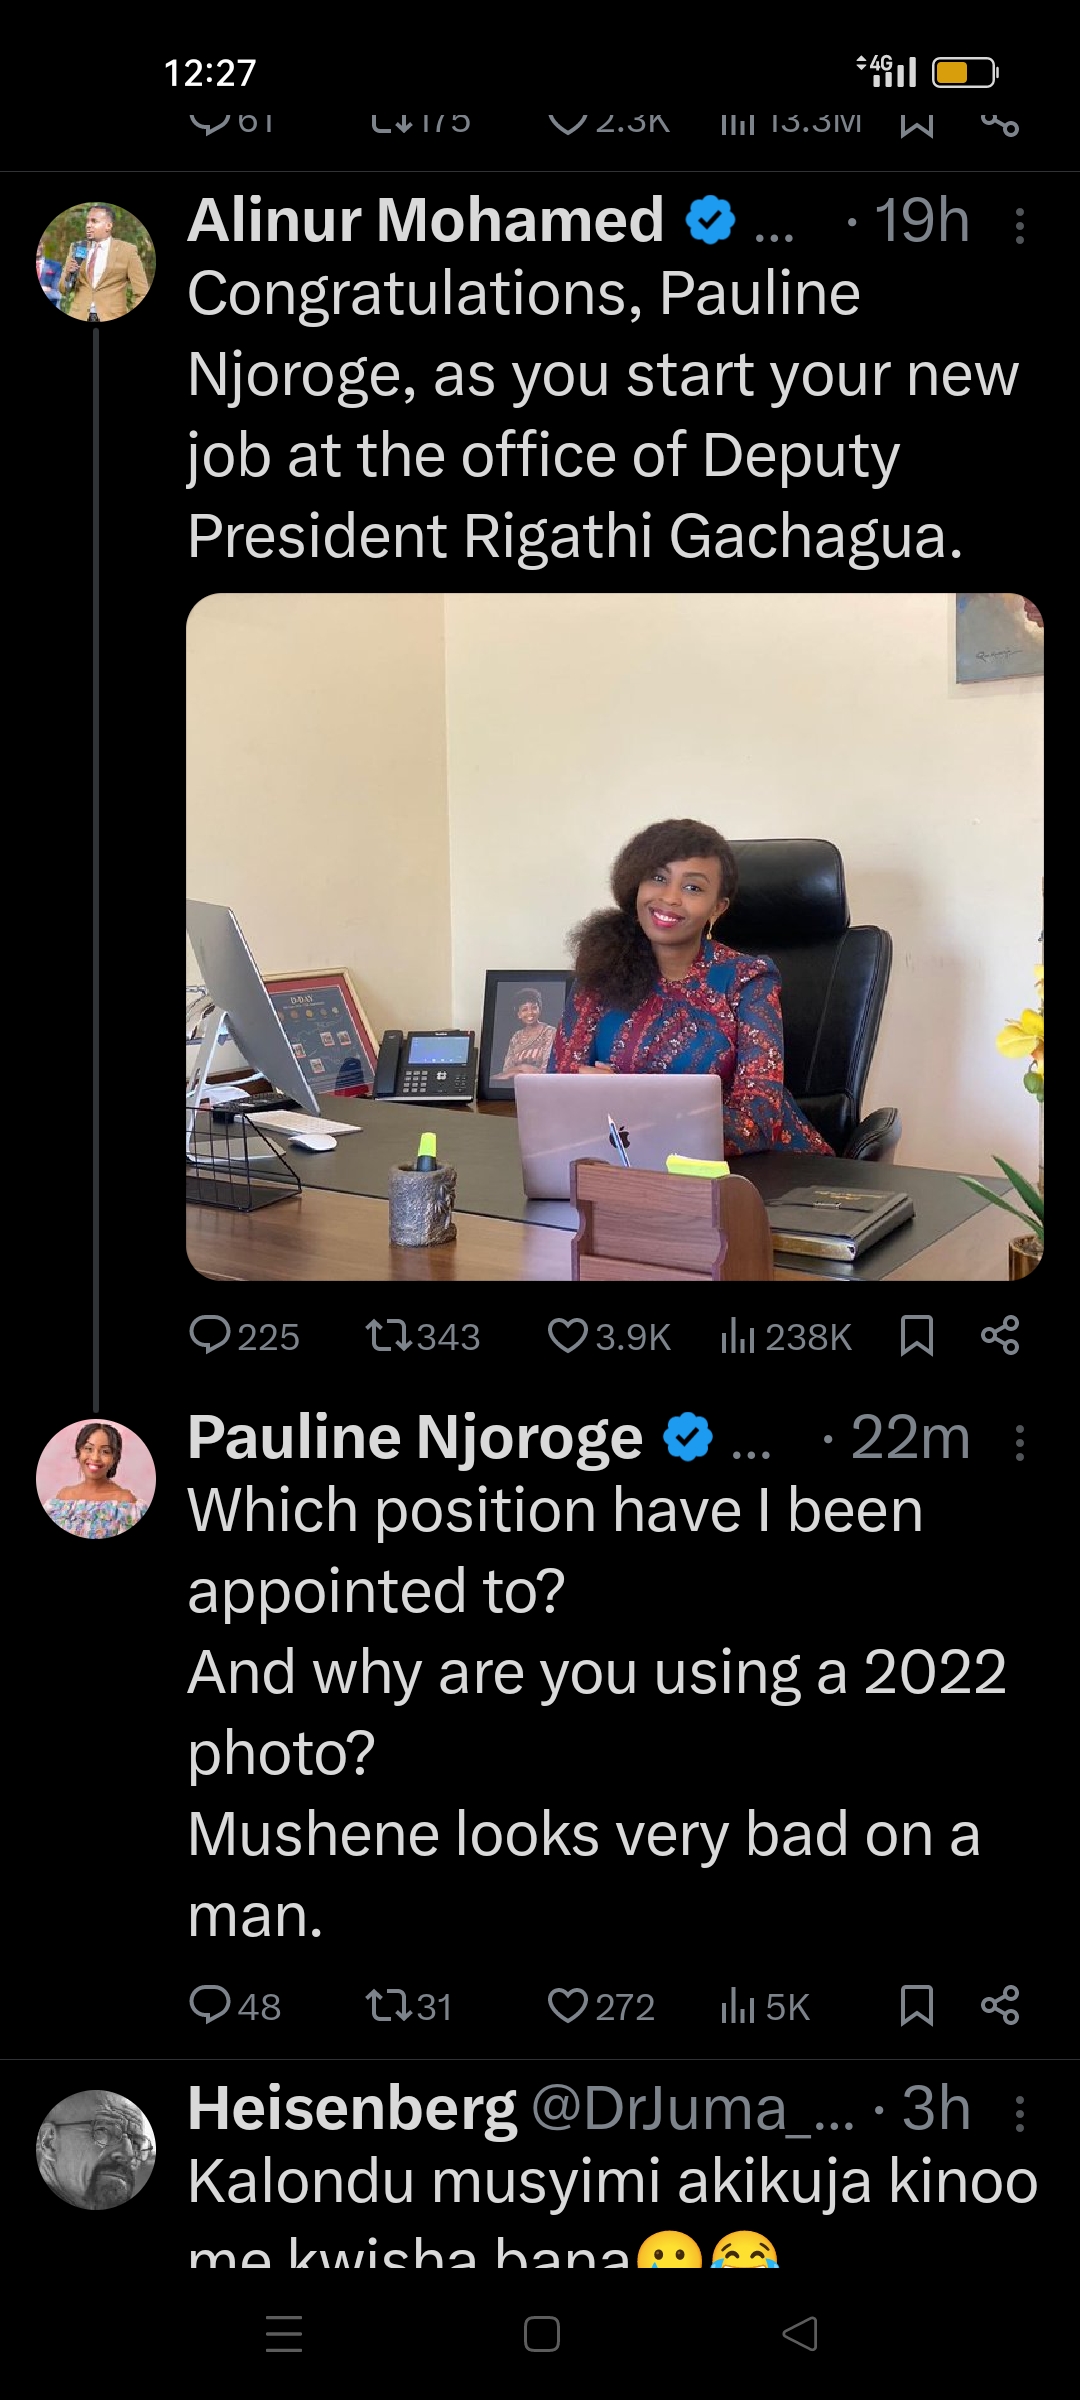
Task: Bookmark Pauline Njoroge's reply tweet
Action: (x=916, y=2005)
